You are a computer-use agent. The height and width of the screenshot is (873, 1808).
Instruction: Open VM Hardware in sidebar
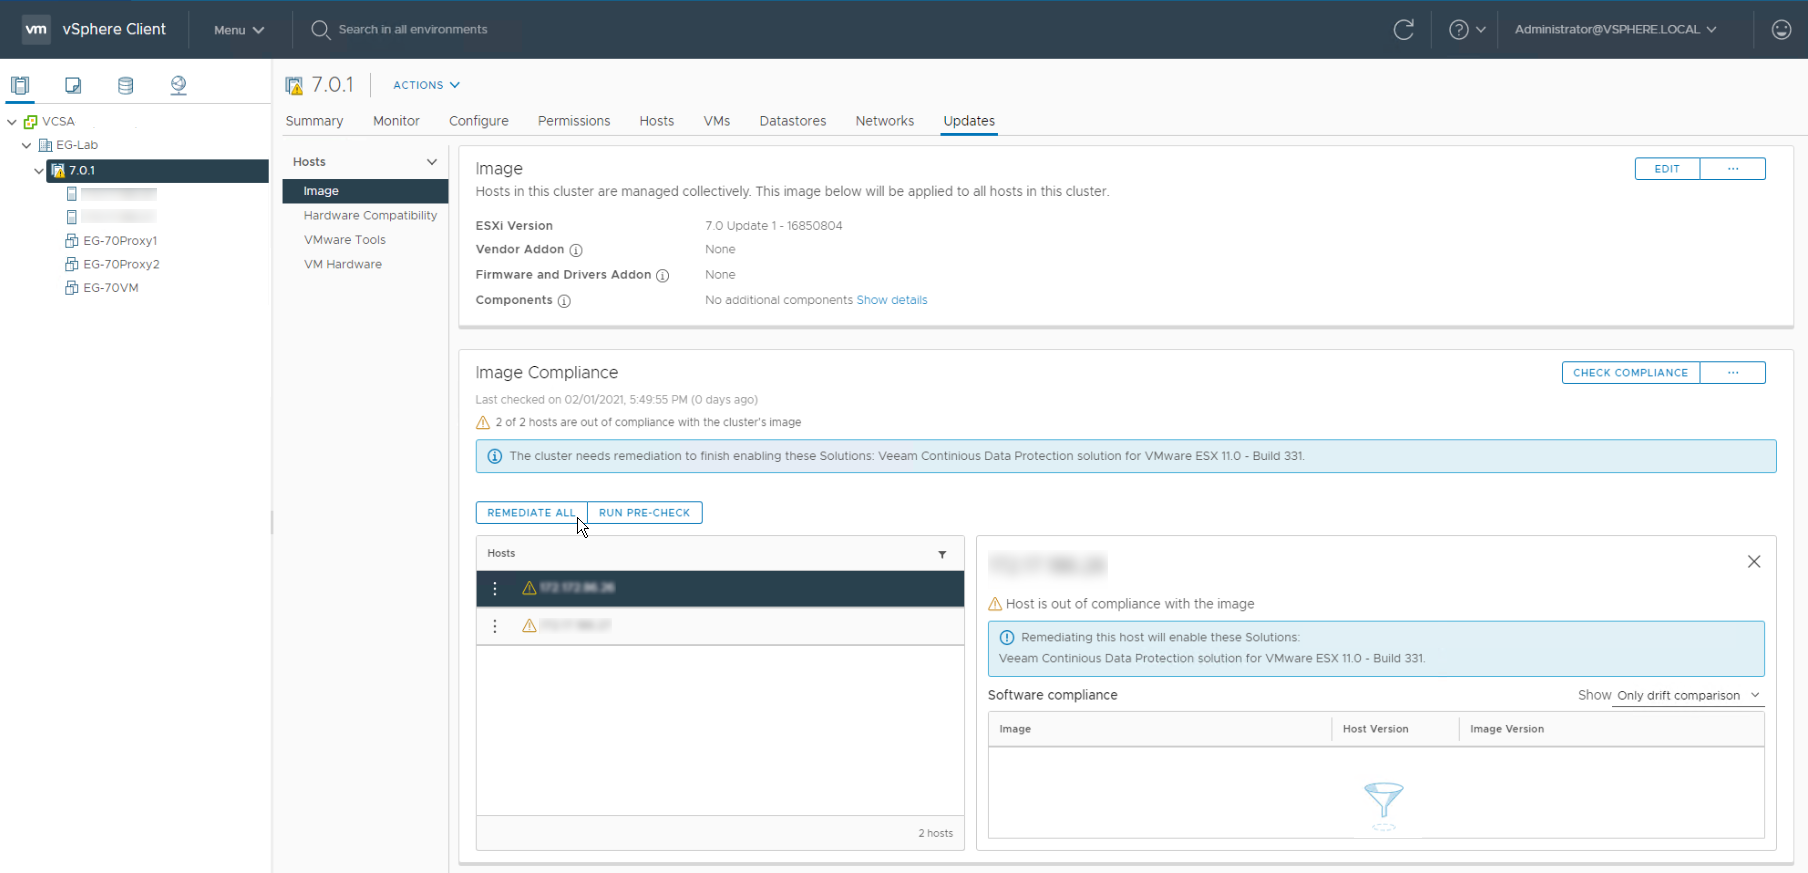pyautogui.click(x=342, y=265)
